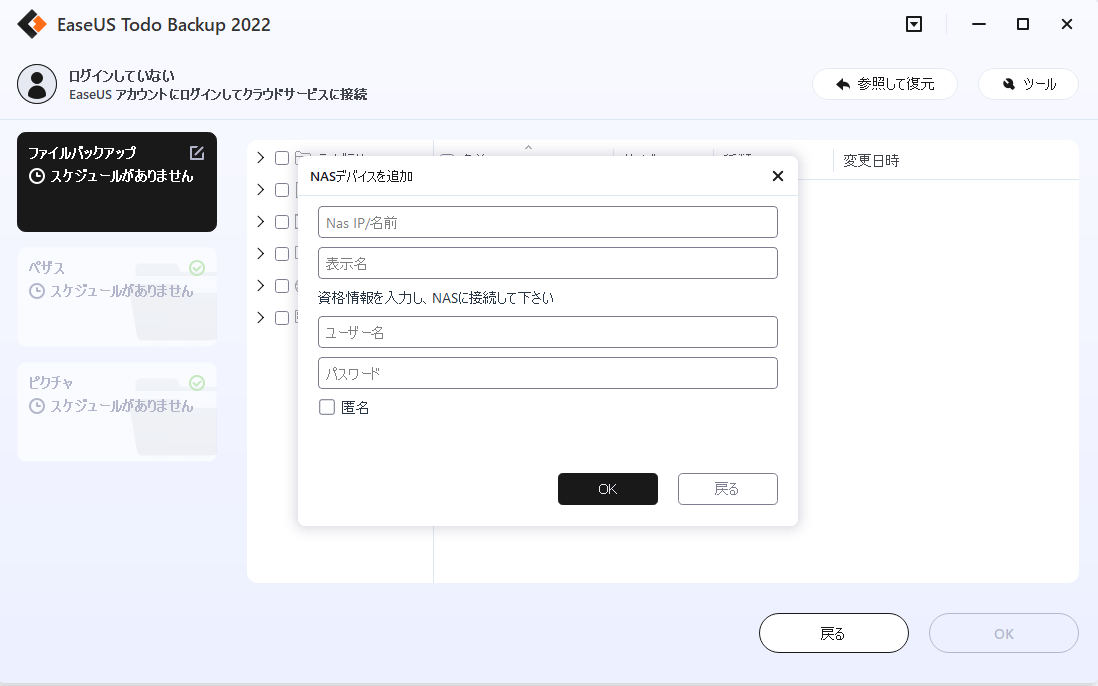
Task: Click the sort arrow above the file list header
Action: click(x=529, y=148)
